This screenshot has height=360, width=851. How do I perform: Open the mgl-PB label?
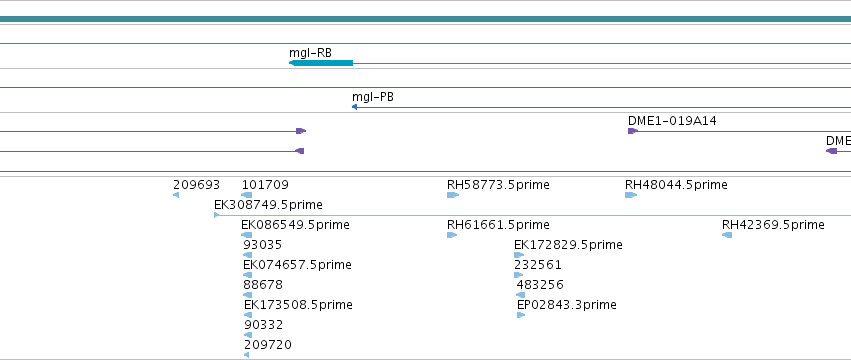(373, 97)
